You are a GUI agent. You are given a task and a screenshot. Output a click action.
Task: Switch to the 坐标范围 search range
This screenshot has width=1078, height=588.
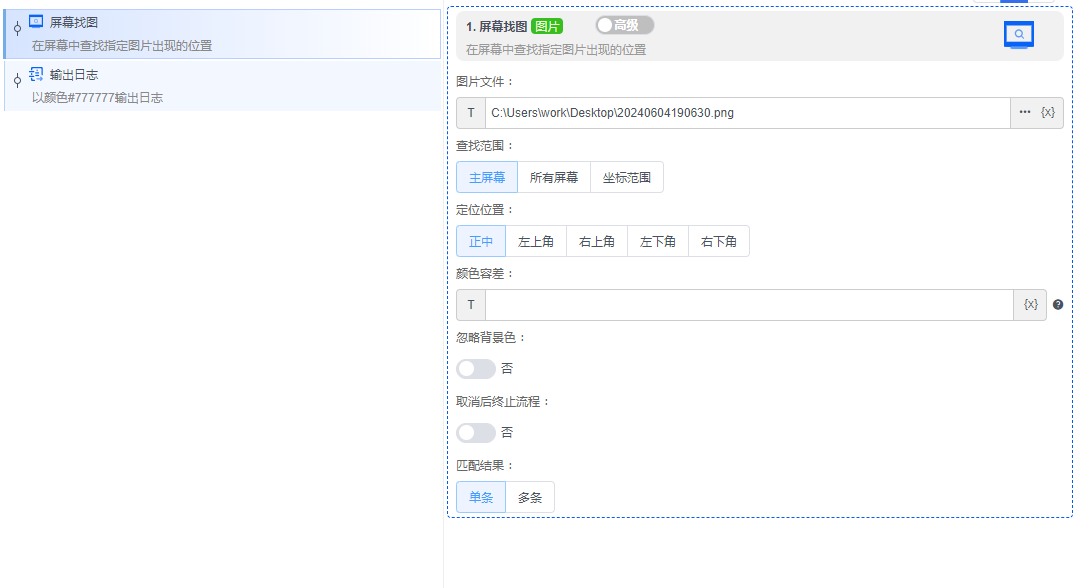click(x=626, y=177)
